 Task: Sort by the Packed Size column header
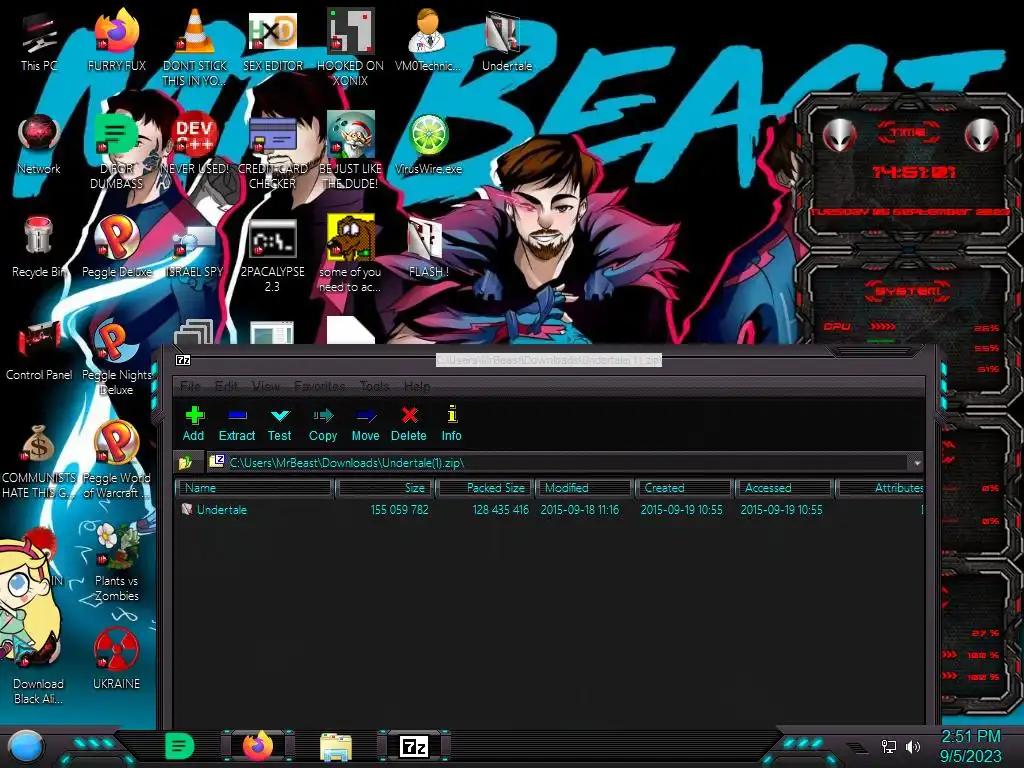tap(485, 488)
